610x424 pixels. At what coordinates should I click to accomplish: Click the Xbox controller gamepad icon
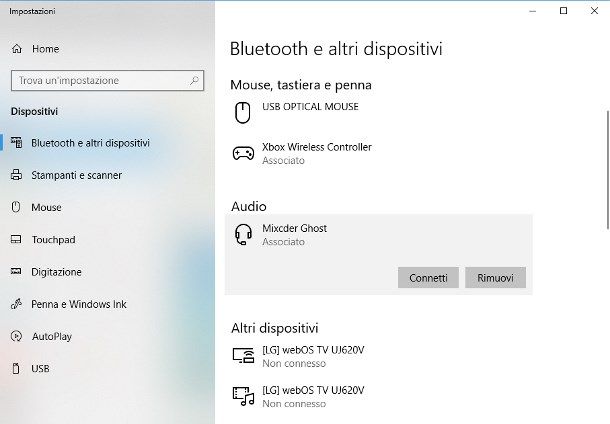[x=243, y=153]
